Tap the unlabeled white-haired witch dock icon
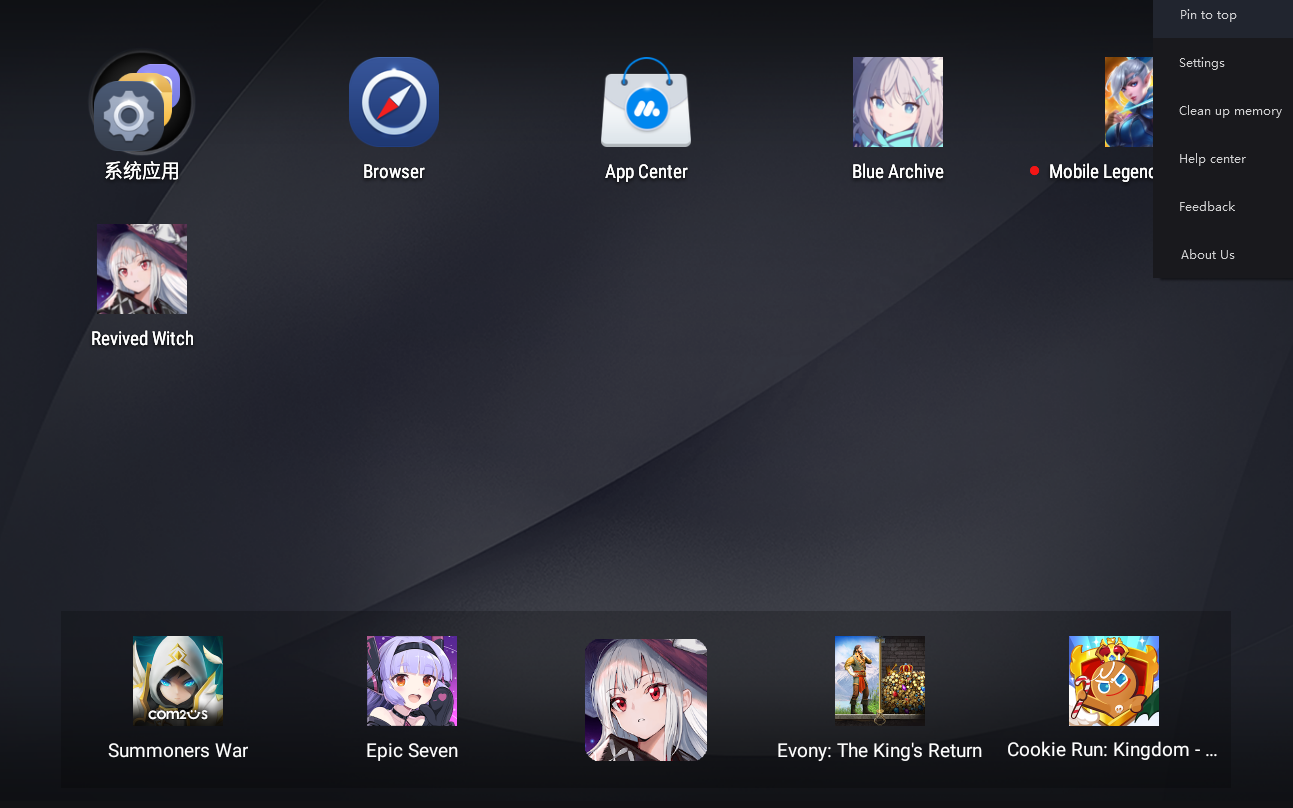 point(646,700)
